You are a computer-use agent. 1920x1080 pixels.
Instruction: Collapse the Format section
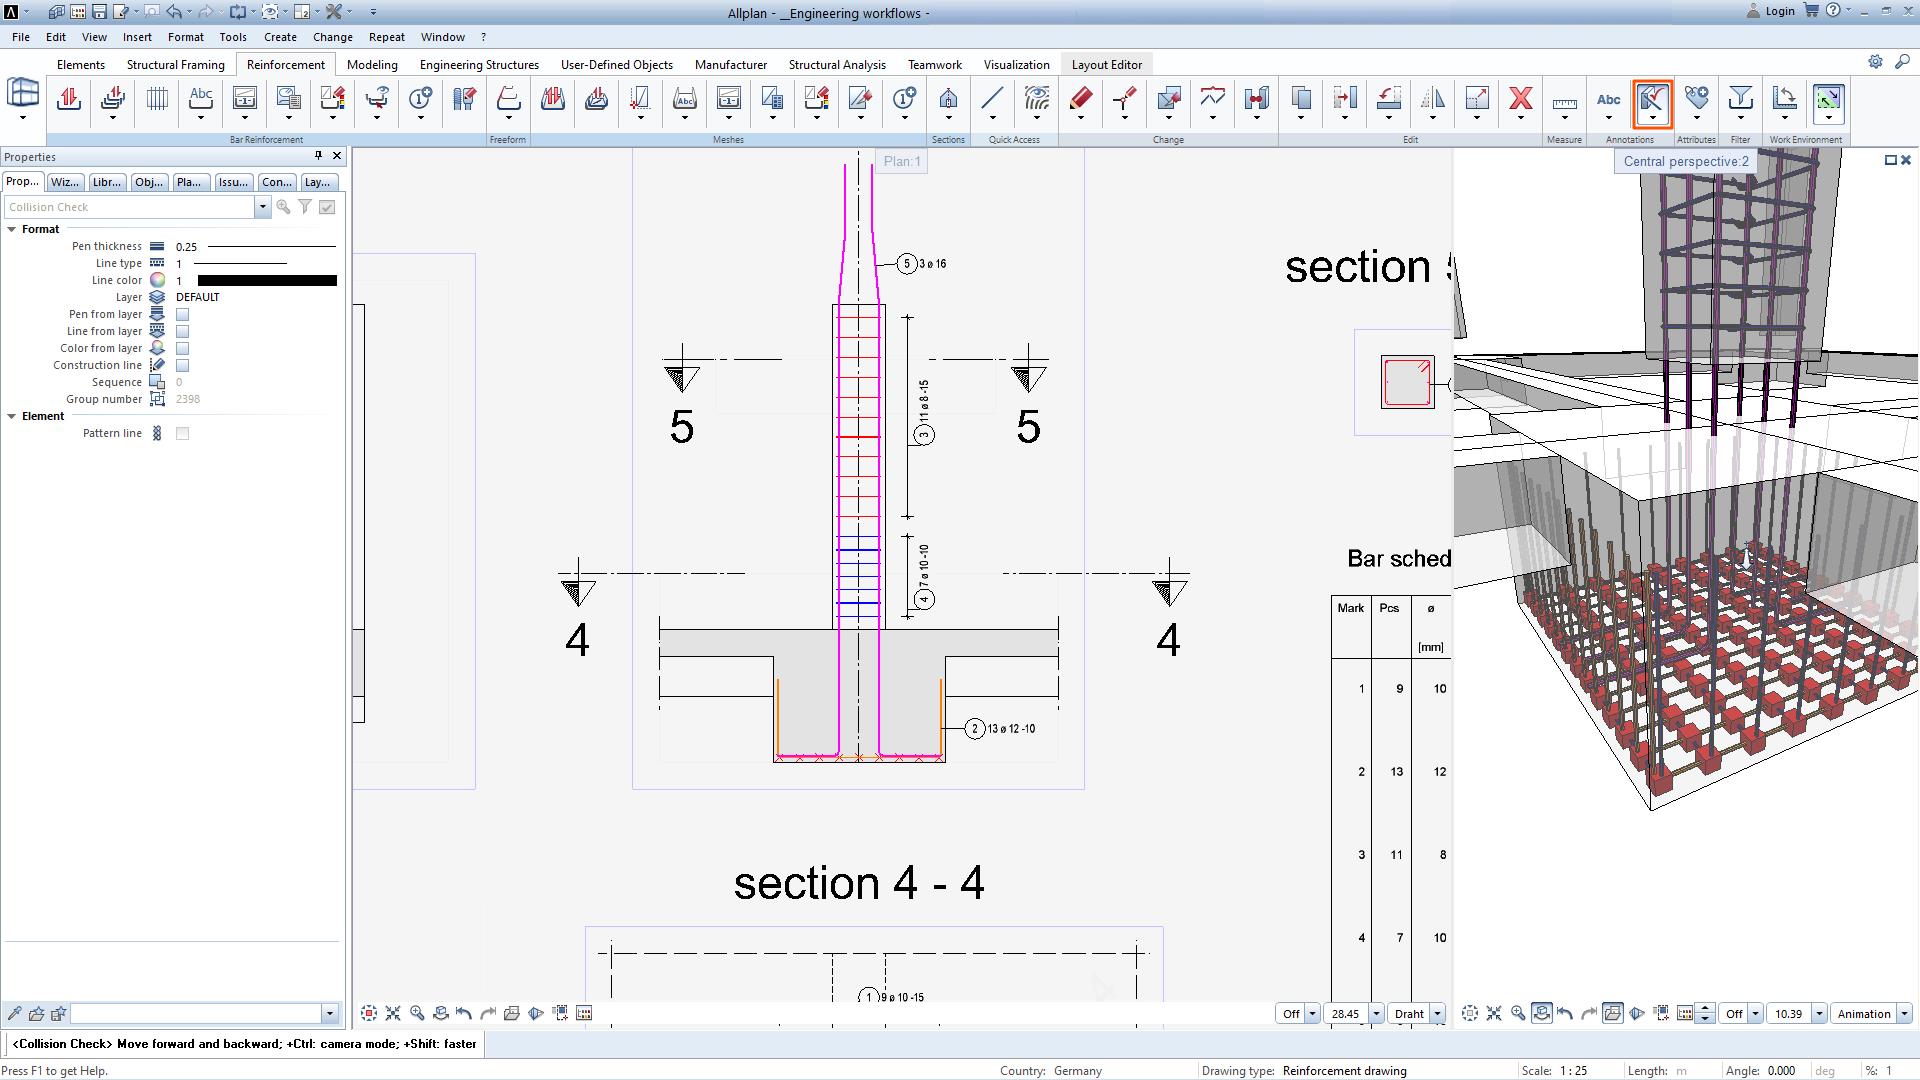coord(12,229)
